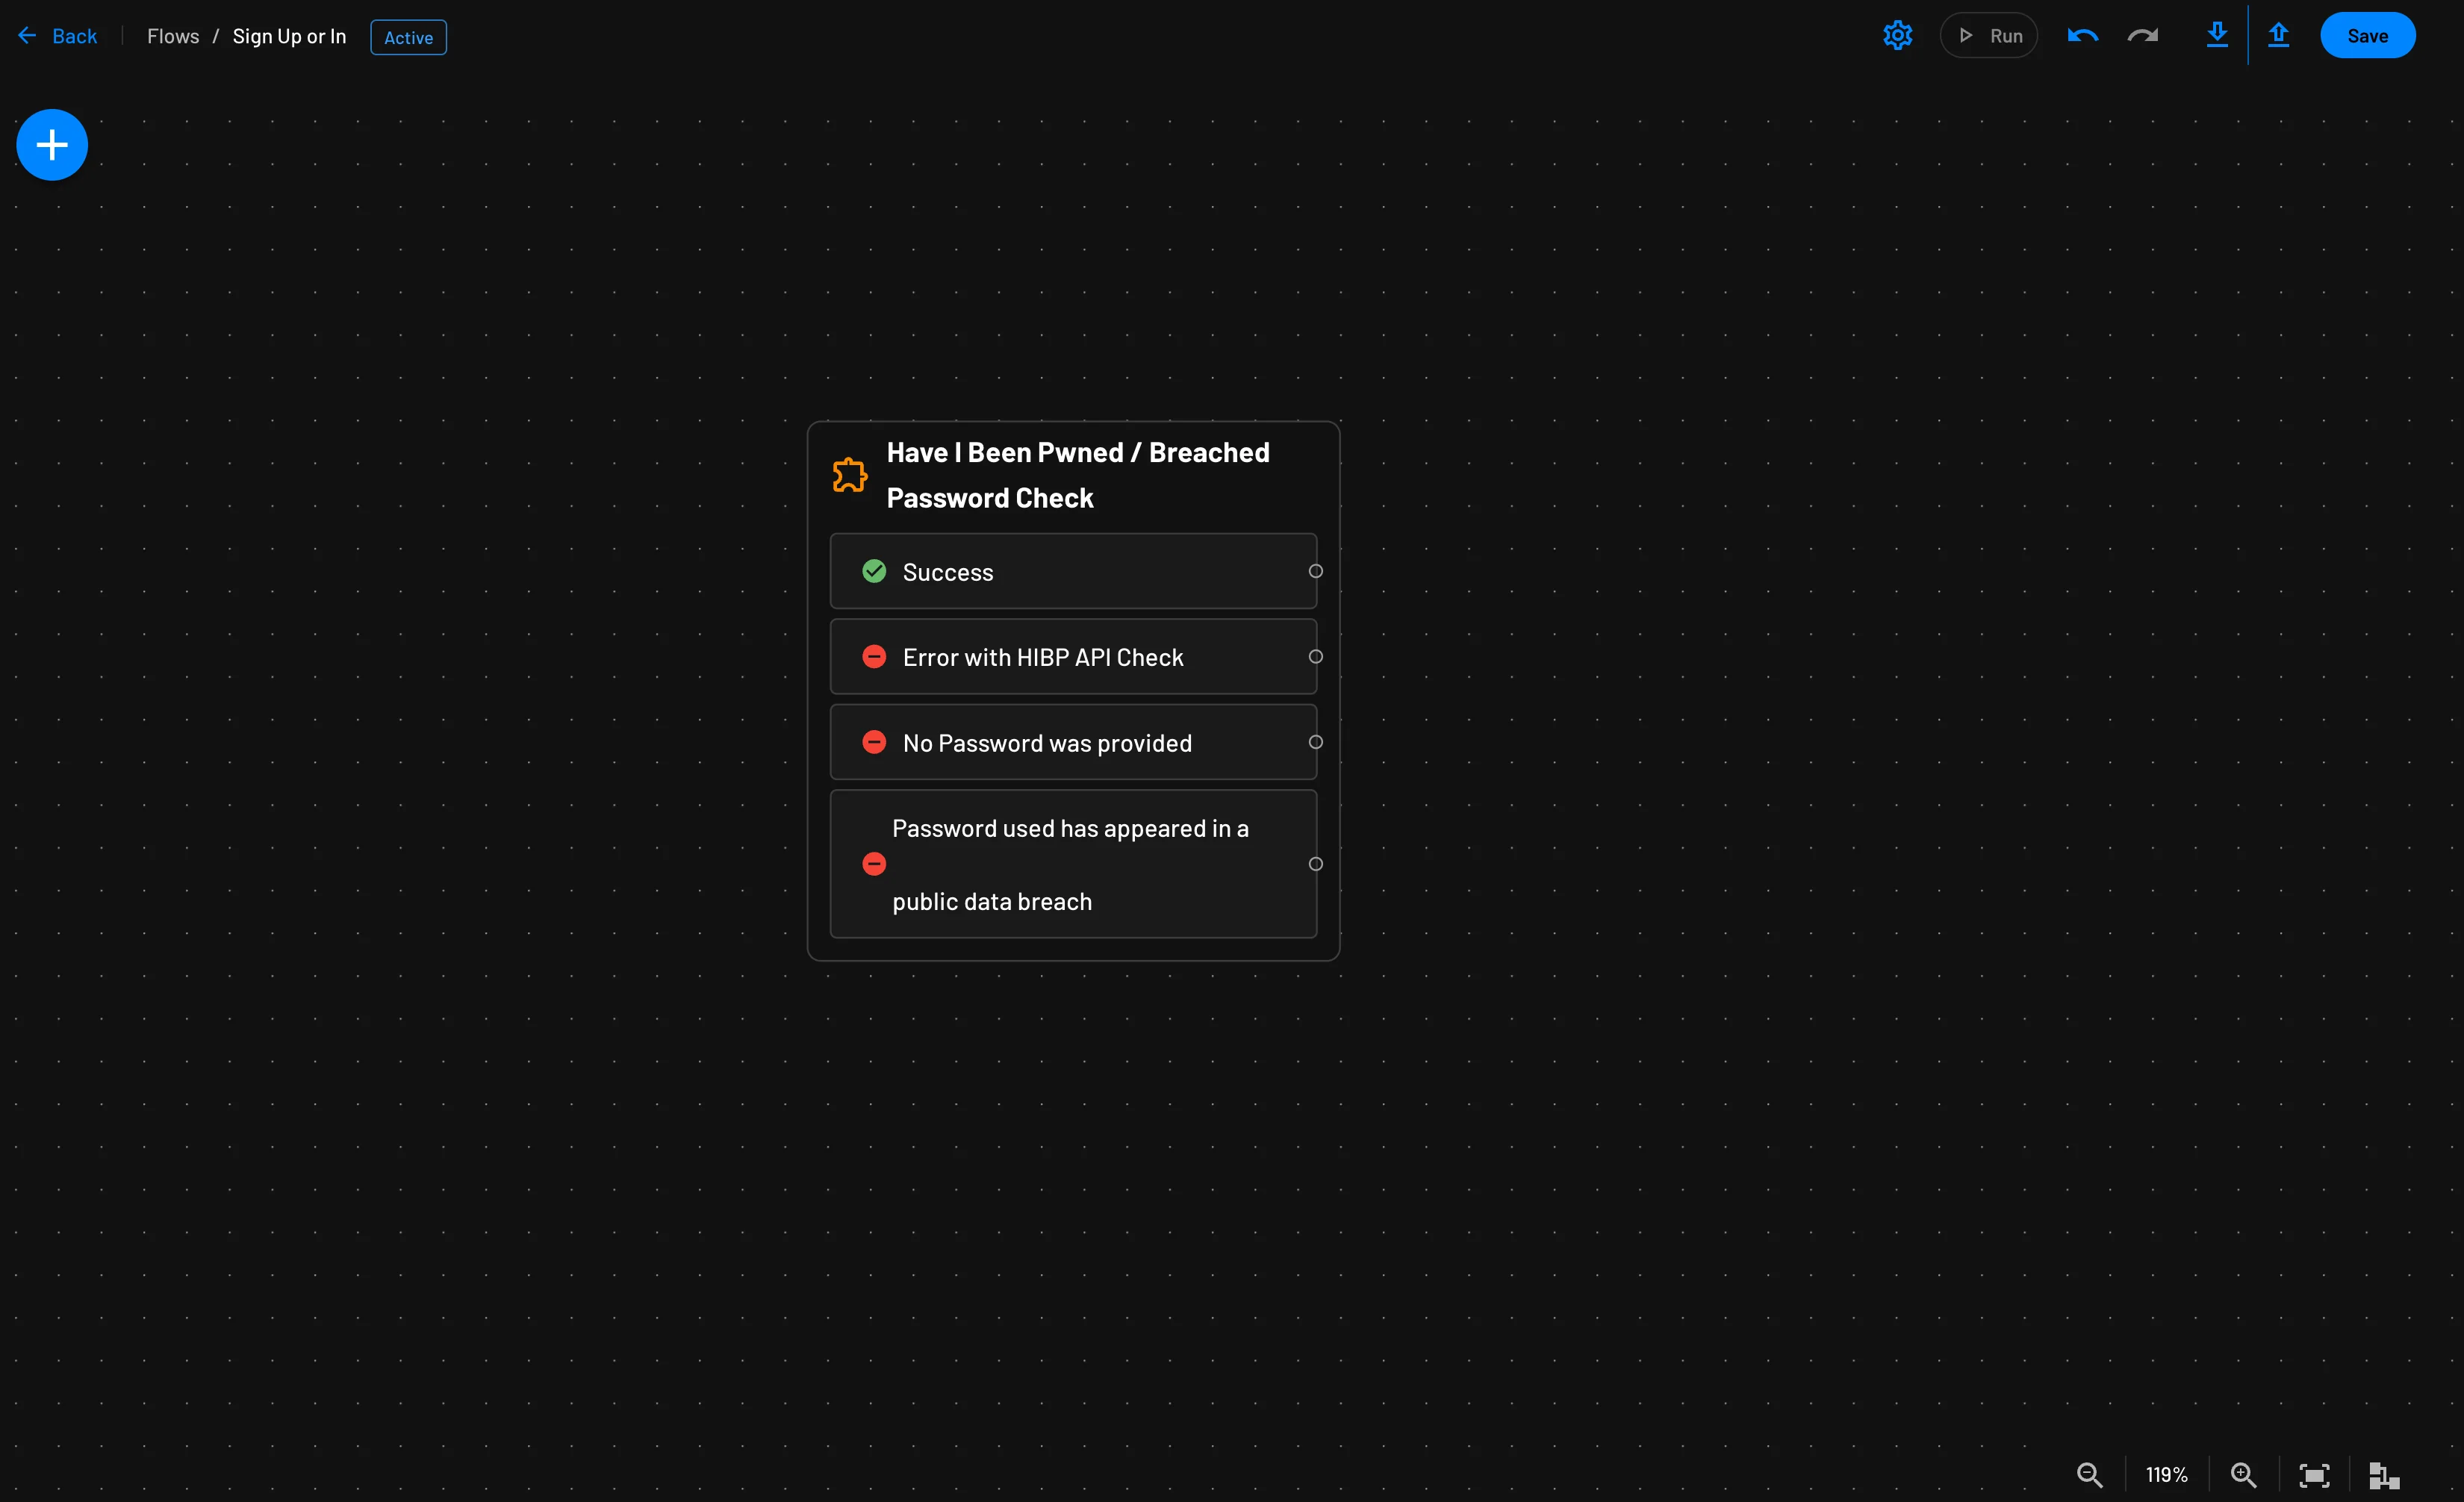Redo the last flow change
This screenshot has height=1502, width=2464.
2143,35
